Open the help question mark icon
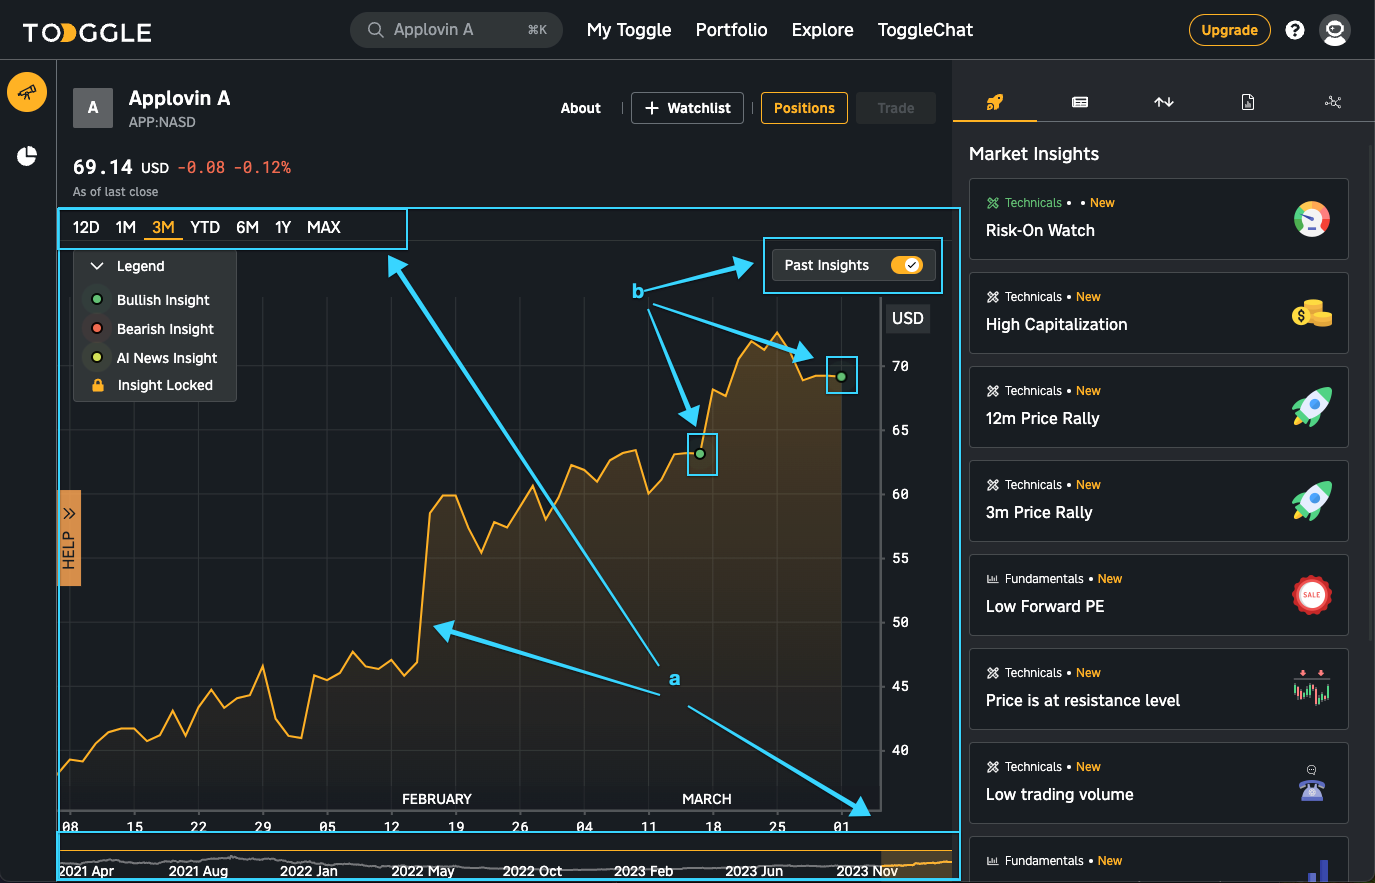This screenshot has width=1375, height=883. [x=1295, y=30]
